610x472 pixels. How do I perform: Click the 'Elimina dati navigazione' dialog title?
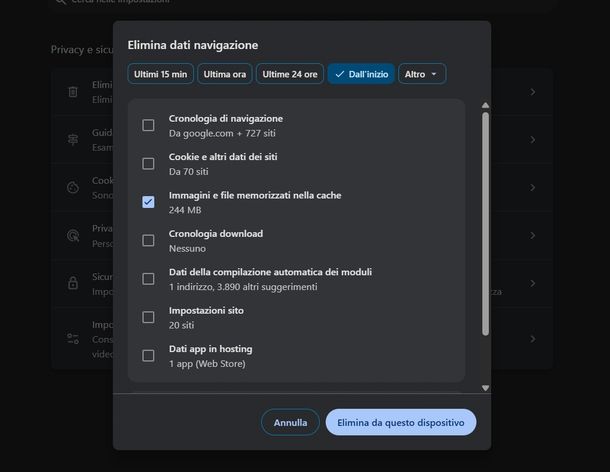[x=193, y=45]
